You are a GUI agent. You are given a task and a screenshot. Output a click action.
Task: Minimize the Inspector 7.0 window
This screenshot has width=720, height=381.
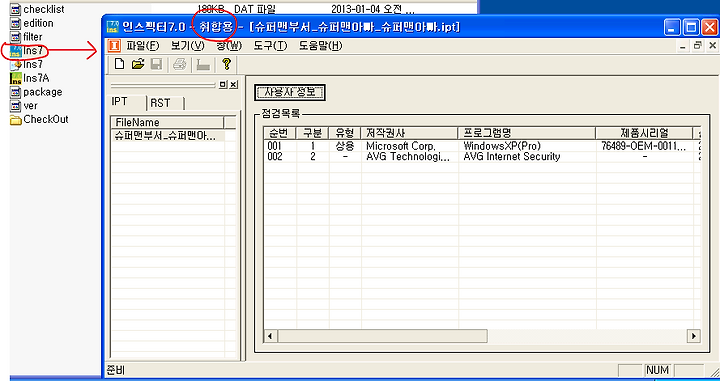pyautogui.click(x=673, y=28)
